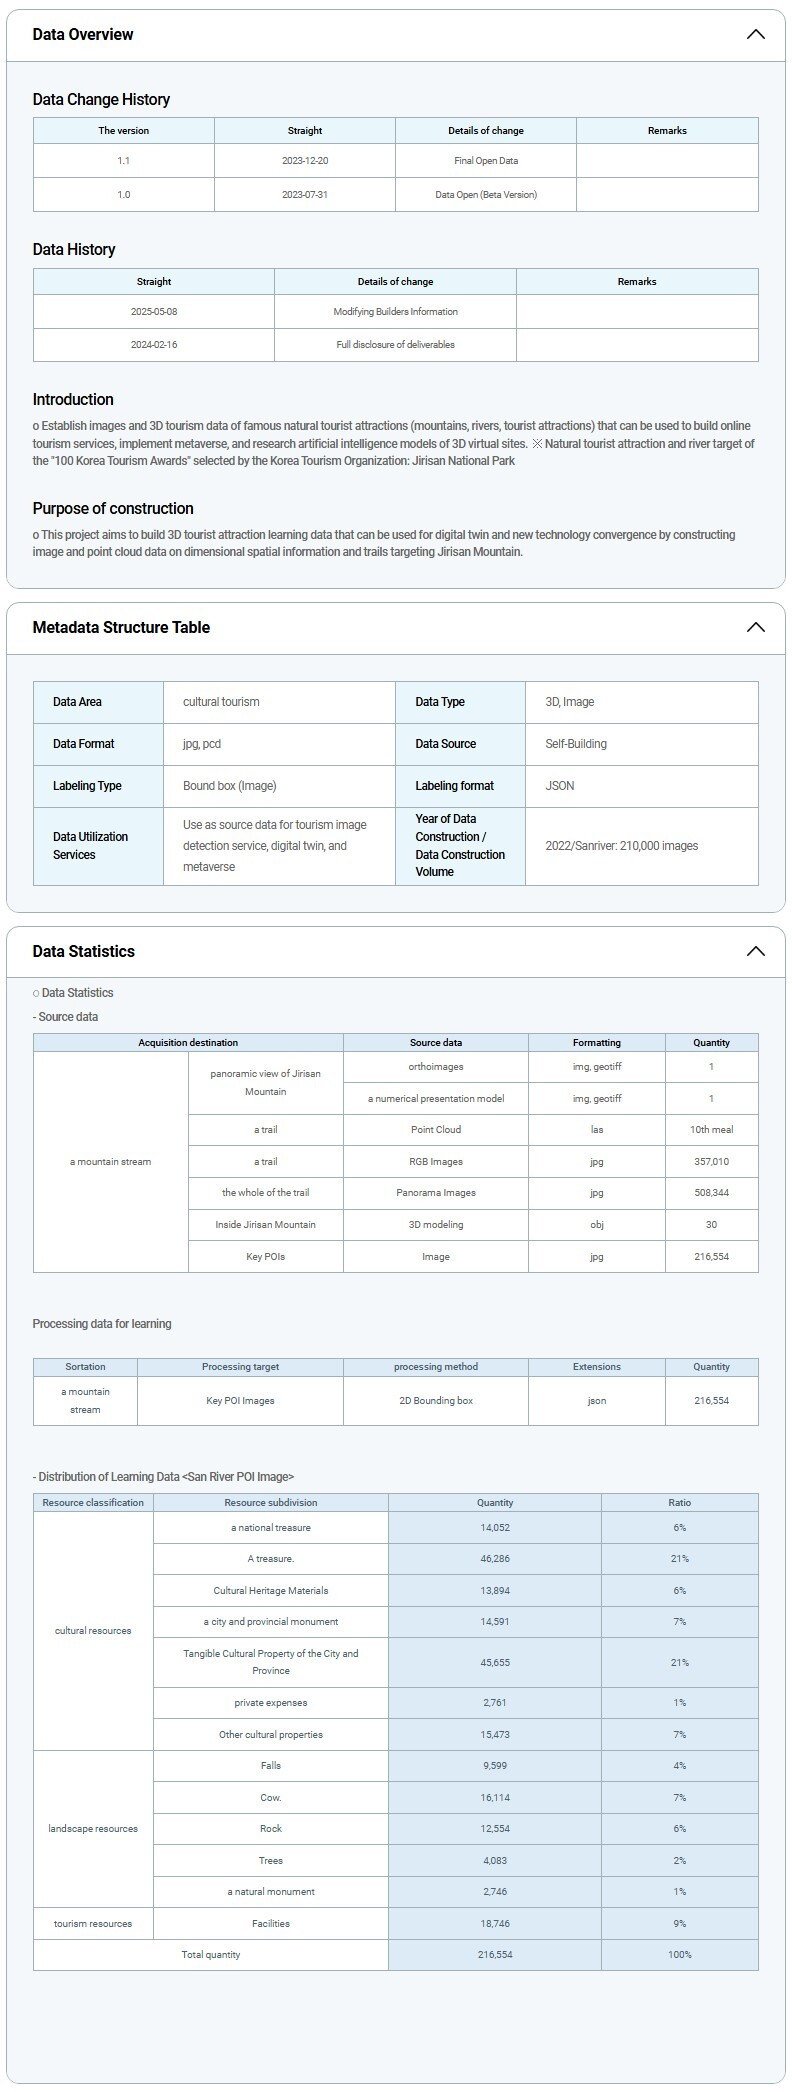Image resolution: width=792 pixels, height=2092 pixels.
Task: Select version 1.1 cell in change history
Action: click(x=123, y=160)
